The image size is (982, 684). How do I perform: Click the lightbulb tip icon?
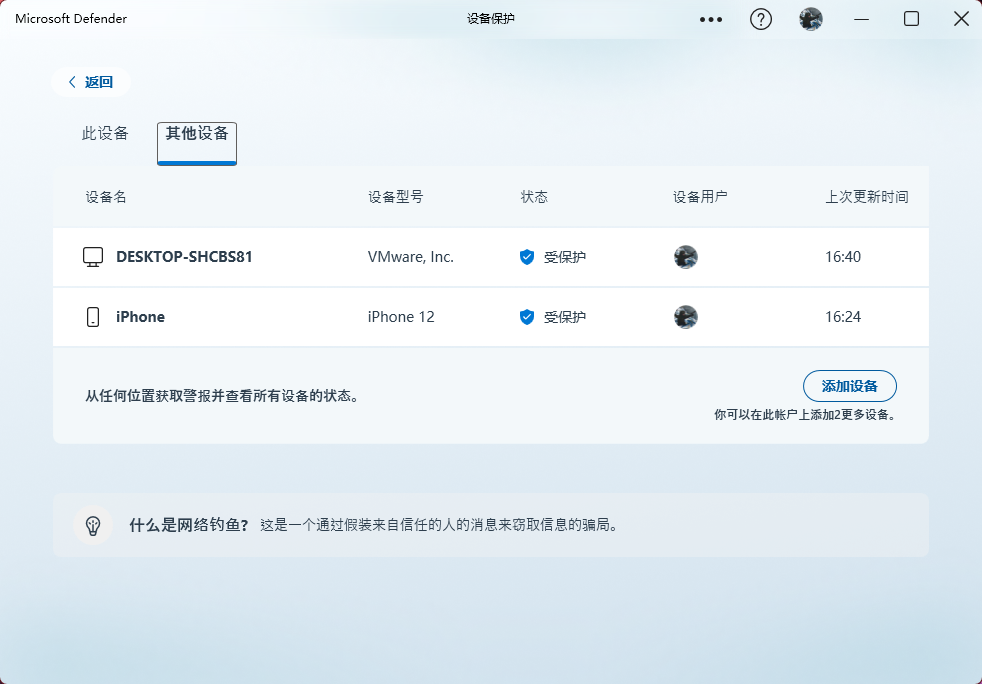tap(93, 524)
